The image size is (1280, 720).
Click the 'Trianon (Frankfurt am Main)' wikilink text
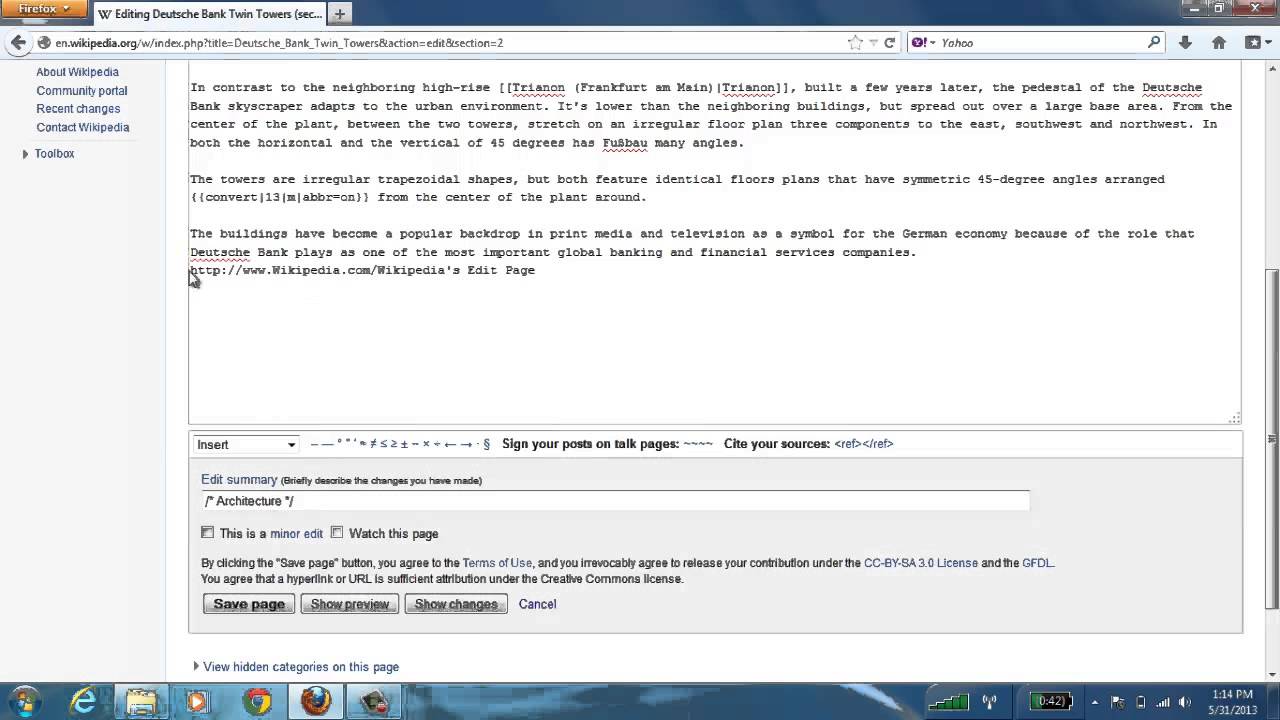(x=612, y=88)
